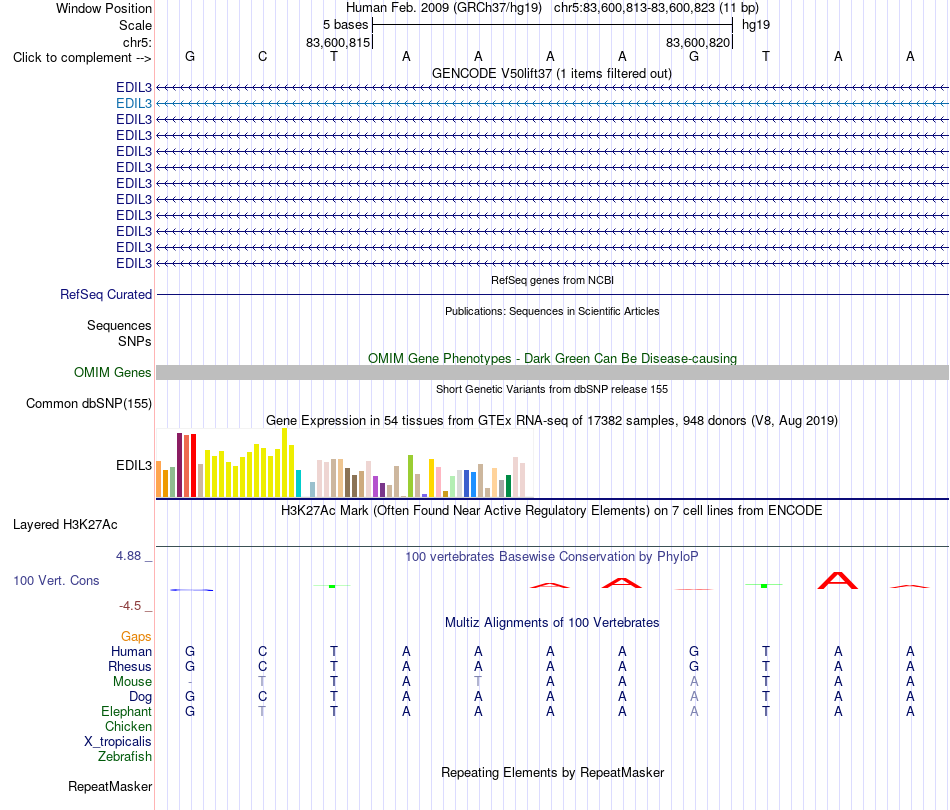Click the C base in the Rhesus row
Screen dimensions: 950x810
262,666
